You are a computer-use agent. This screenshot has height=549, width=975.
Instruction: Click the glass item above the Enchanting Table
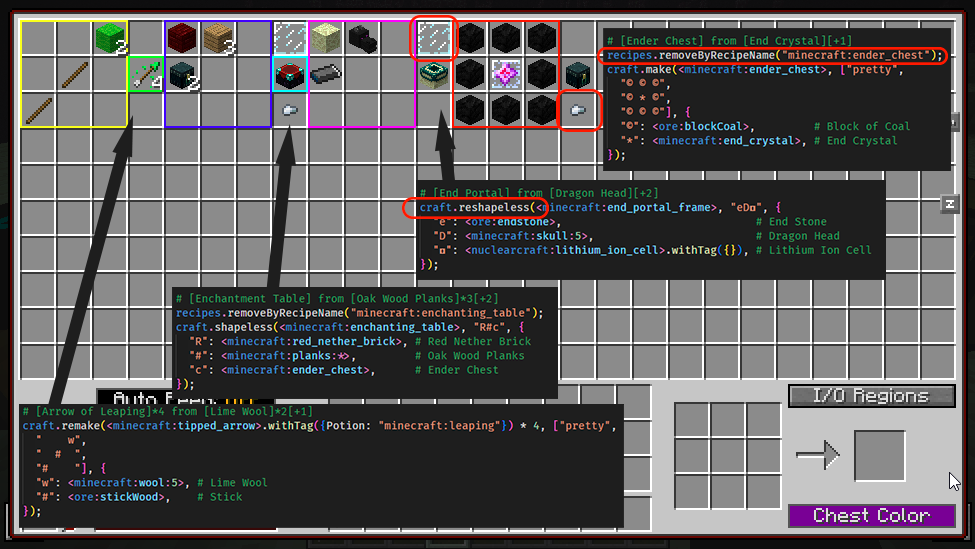[290, 39]
